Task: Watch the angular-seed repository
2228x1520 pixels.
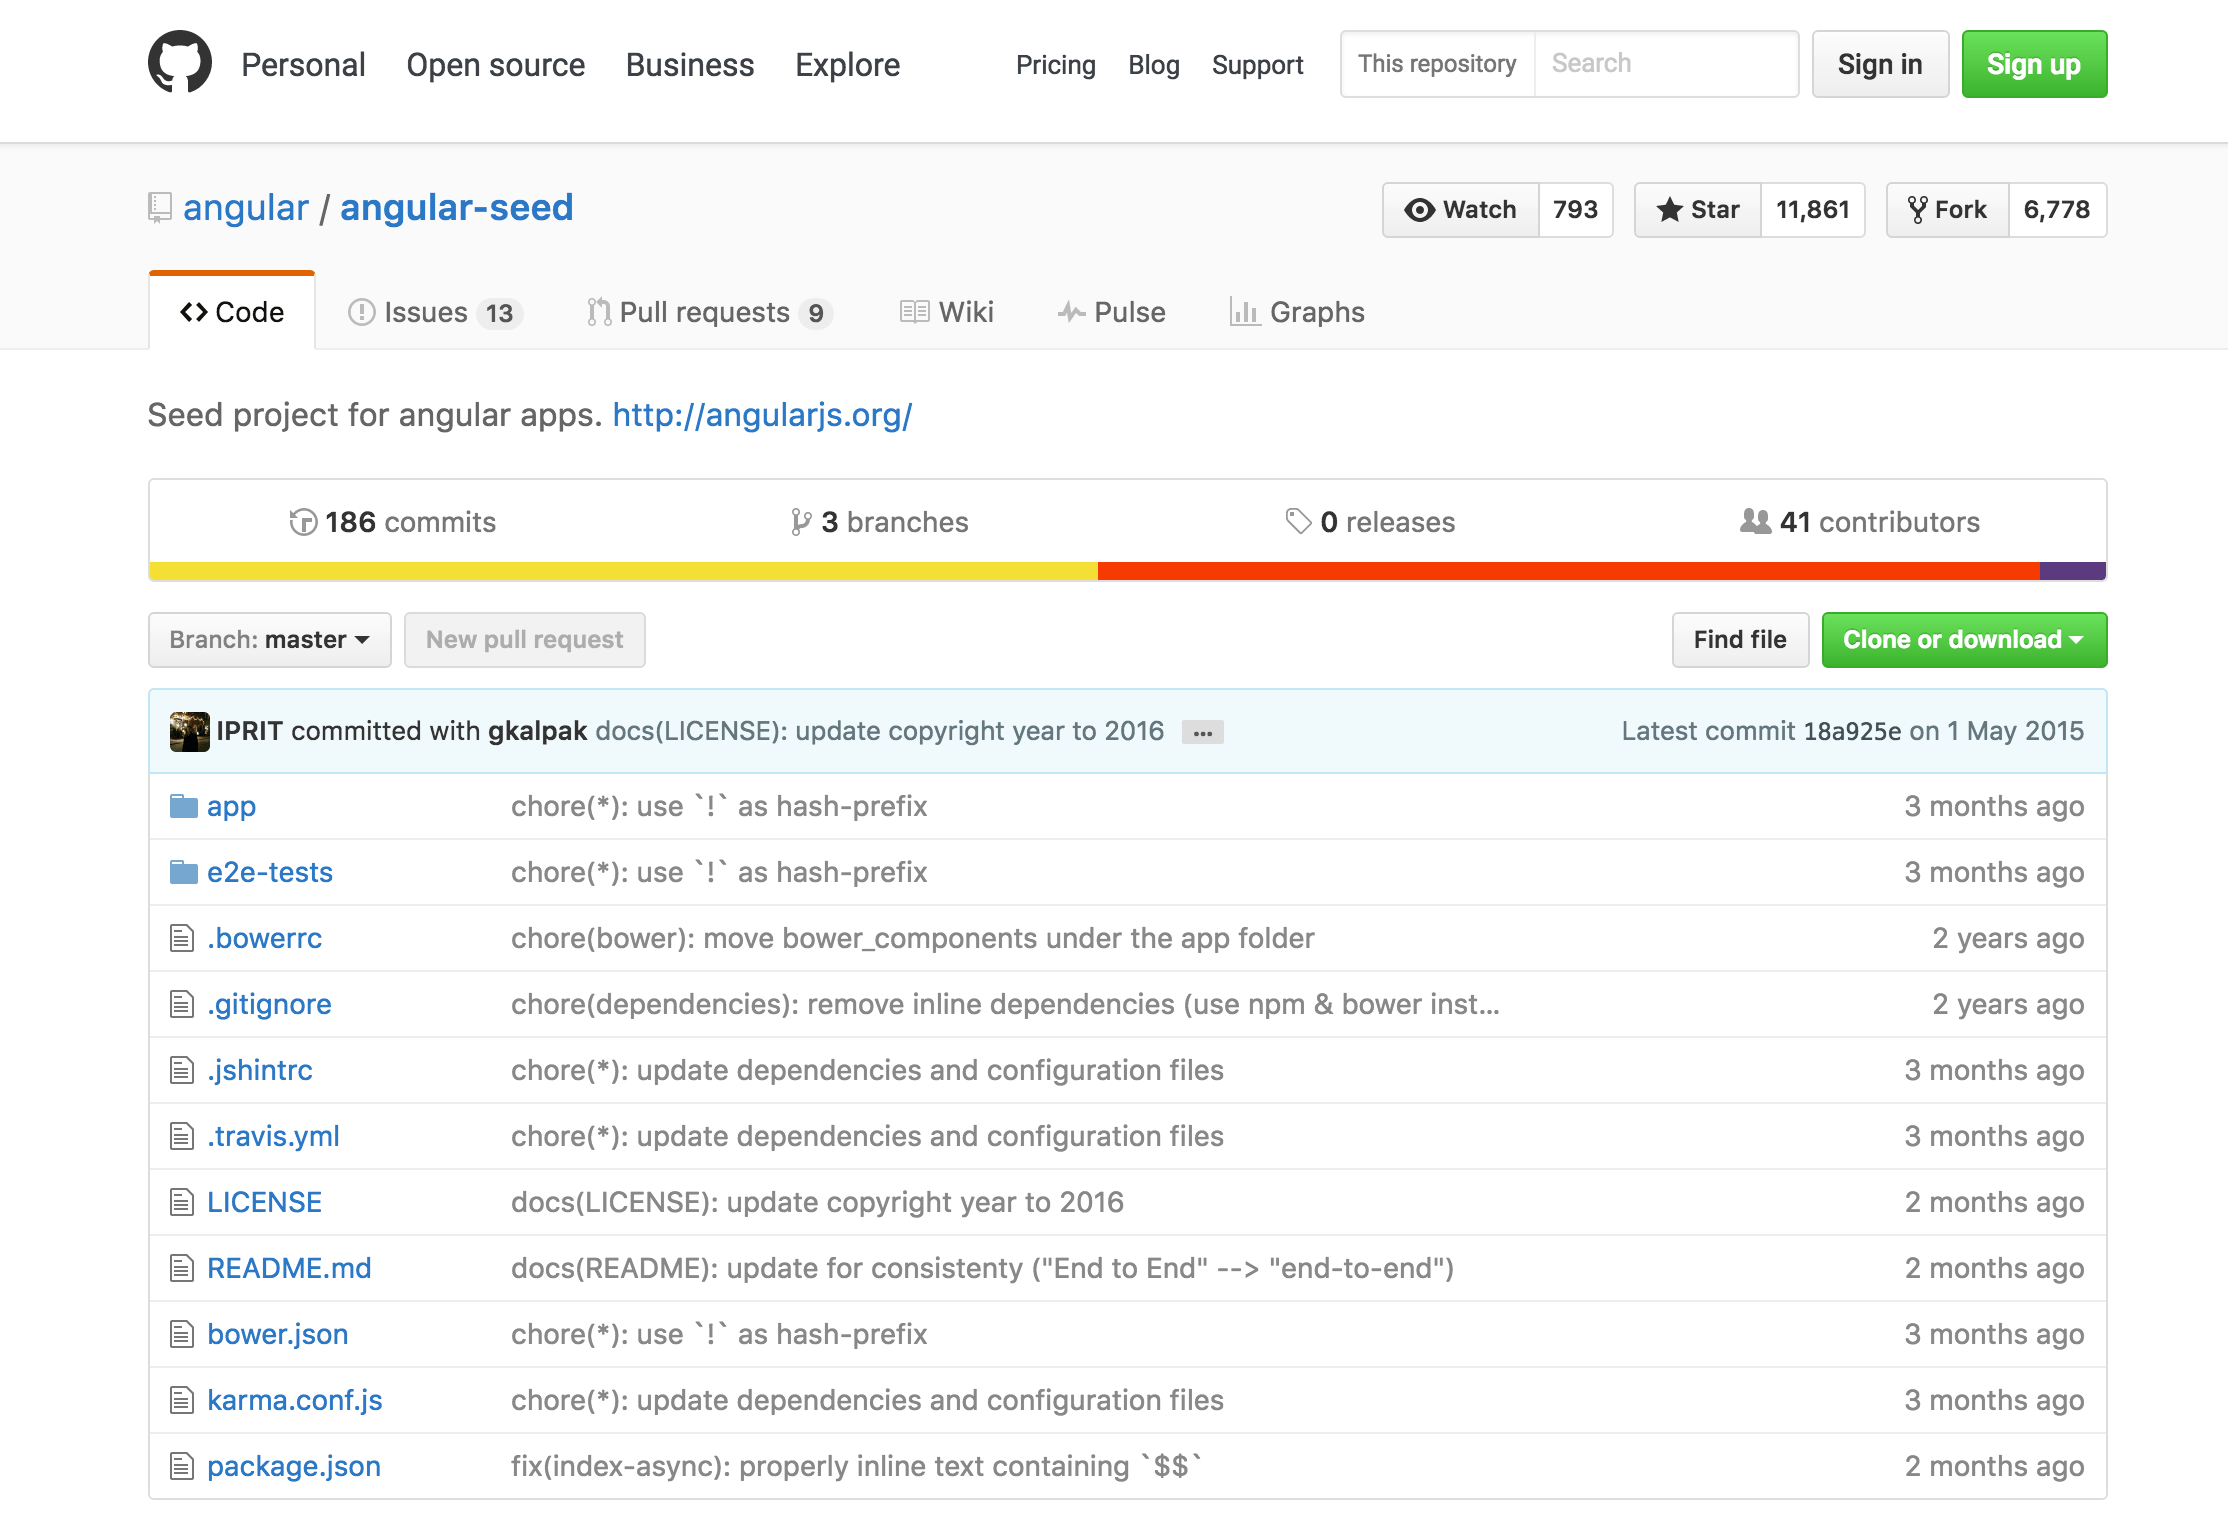Action: coord(1461,210)
